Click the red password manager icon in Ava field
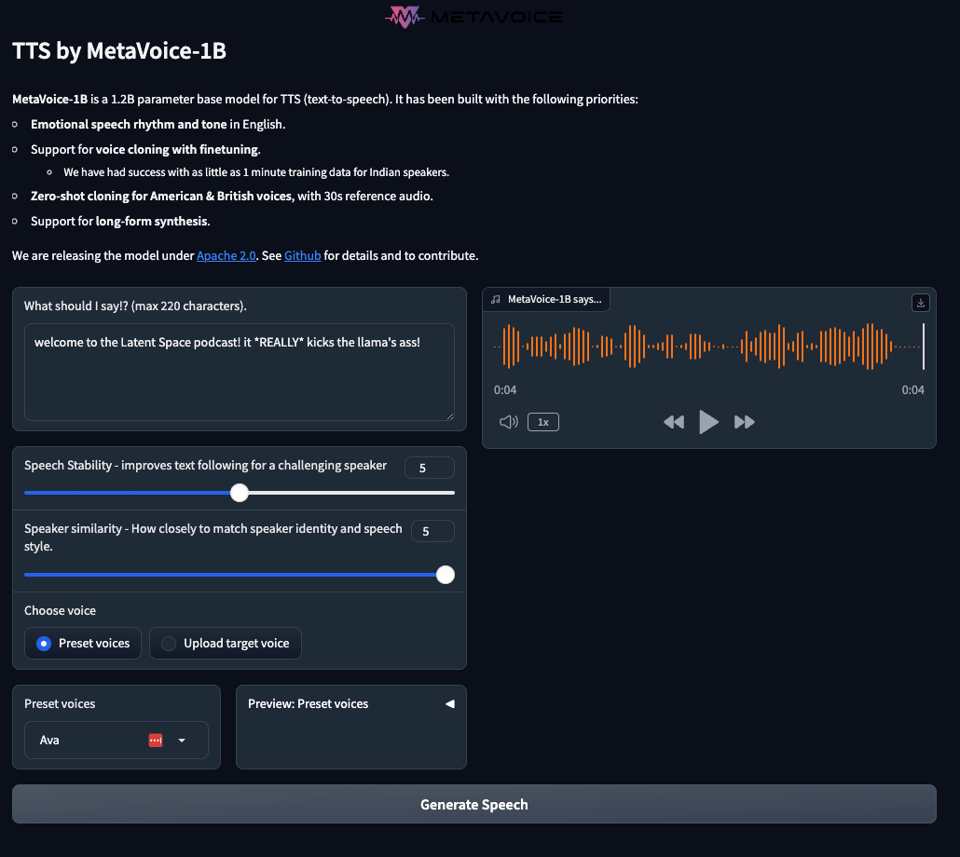Screen dimensions: 960x857 point(155,740)
